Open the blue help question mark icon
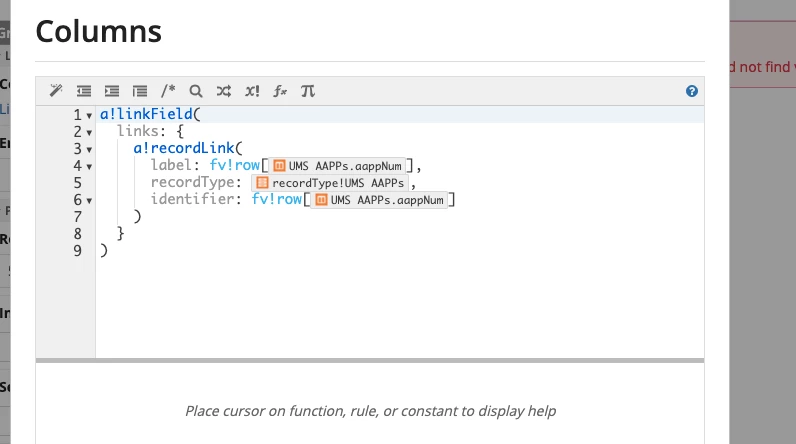 coord(692,91)
